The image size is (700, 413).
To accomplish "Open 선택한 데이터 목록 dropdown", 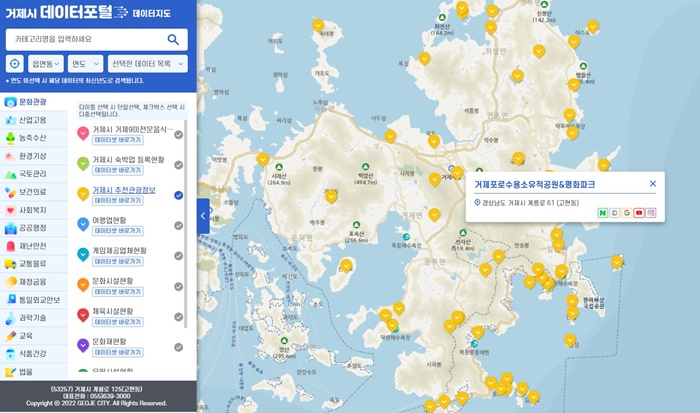I will tap(146, 63).
